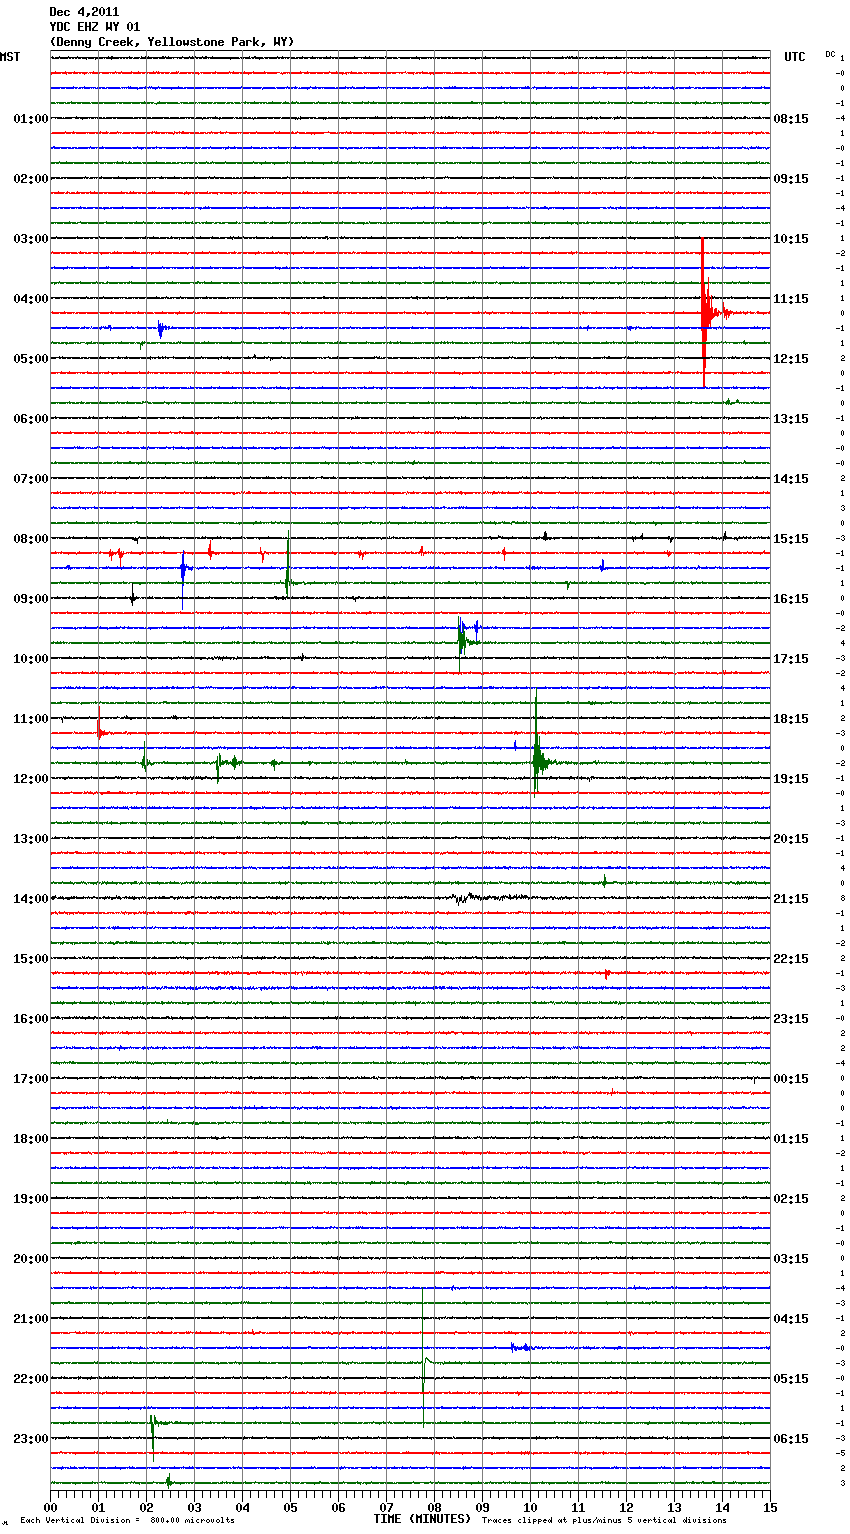850x1534 pixels.
Task: Select the "01:00" MST time label
Action: (31, 119)
